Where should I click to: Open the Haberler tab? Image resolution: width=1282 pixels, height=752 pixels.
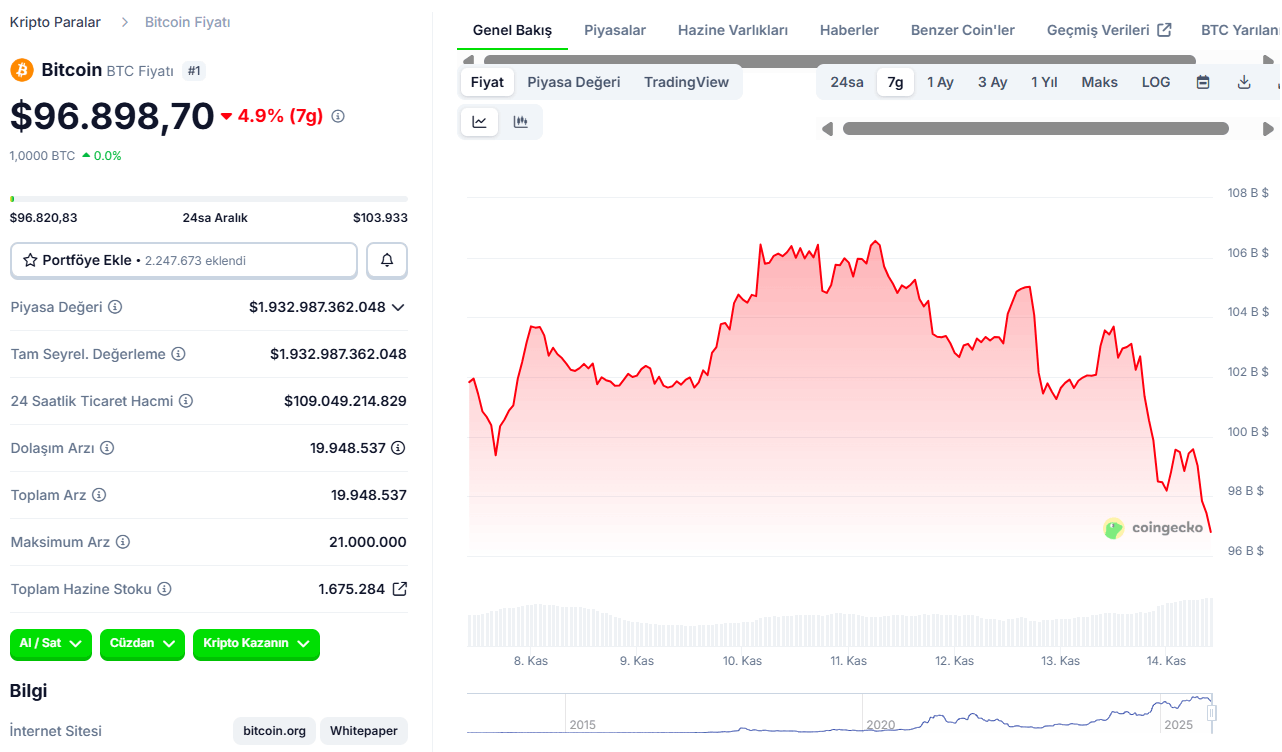coord(848,30)
